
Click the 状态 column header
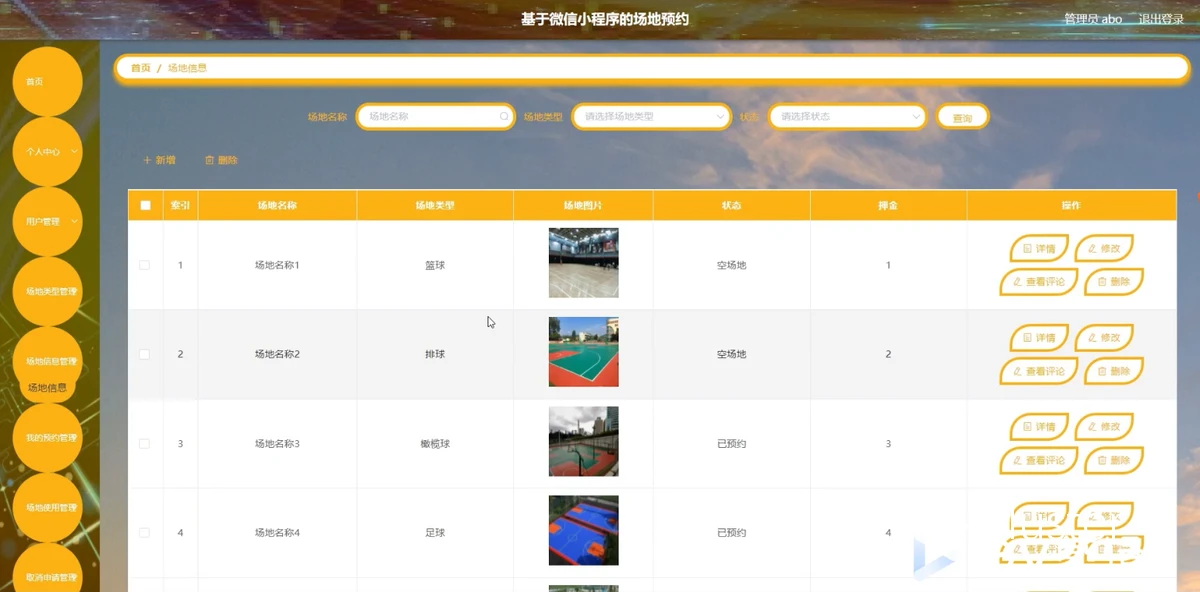[731, 205]
